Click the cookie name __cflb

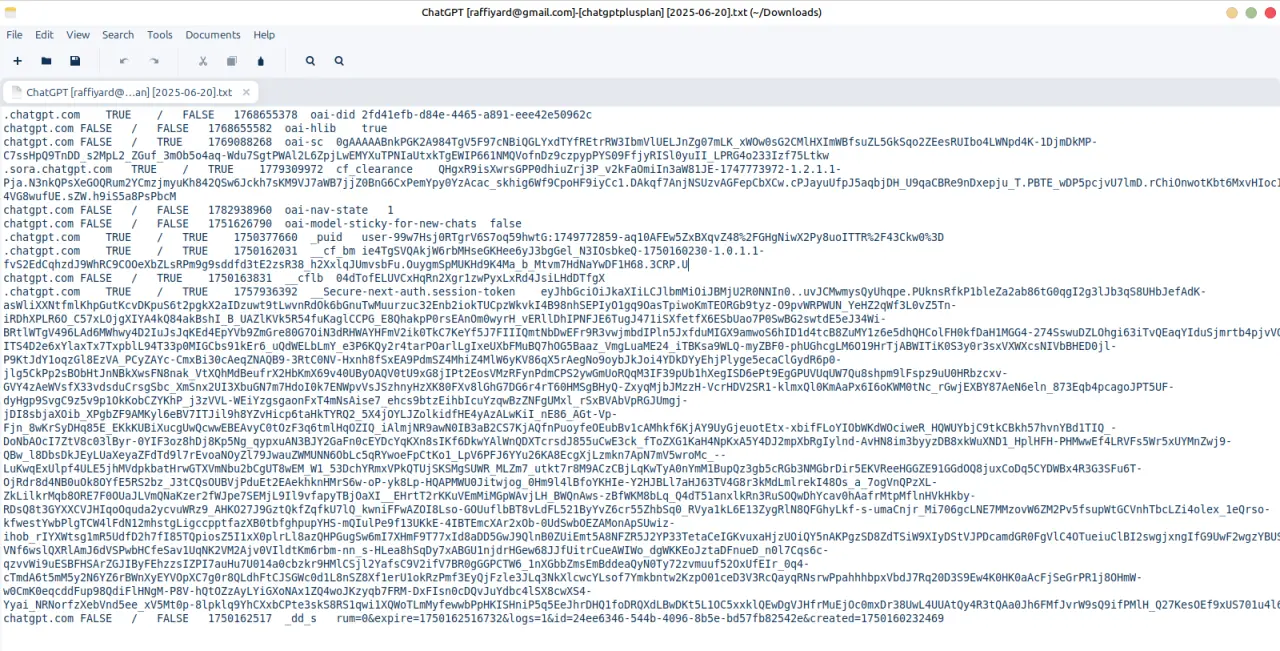(303, 278)
